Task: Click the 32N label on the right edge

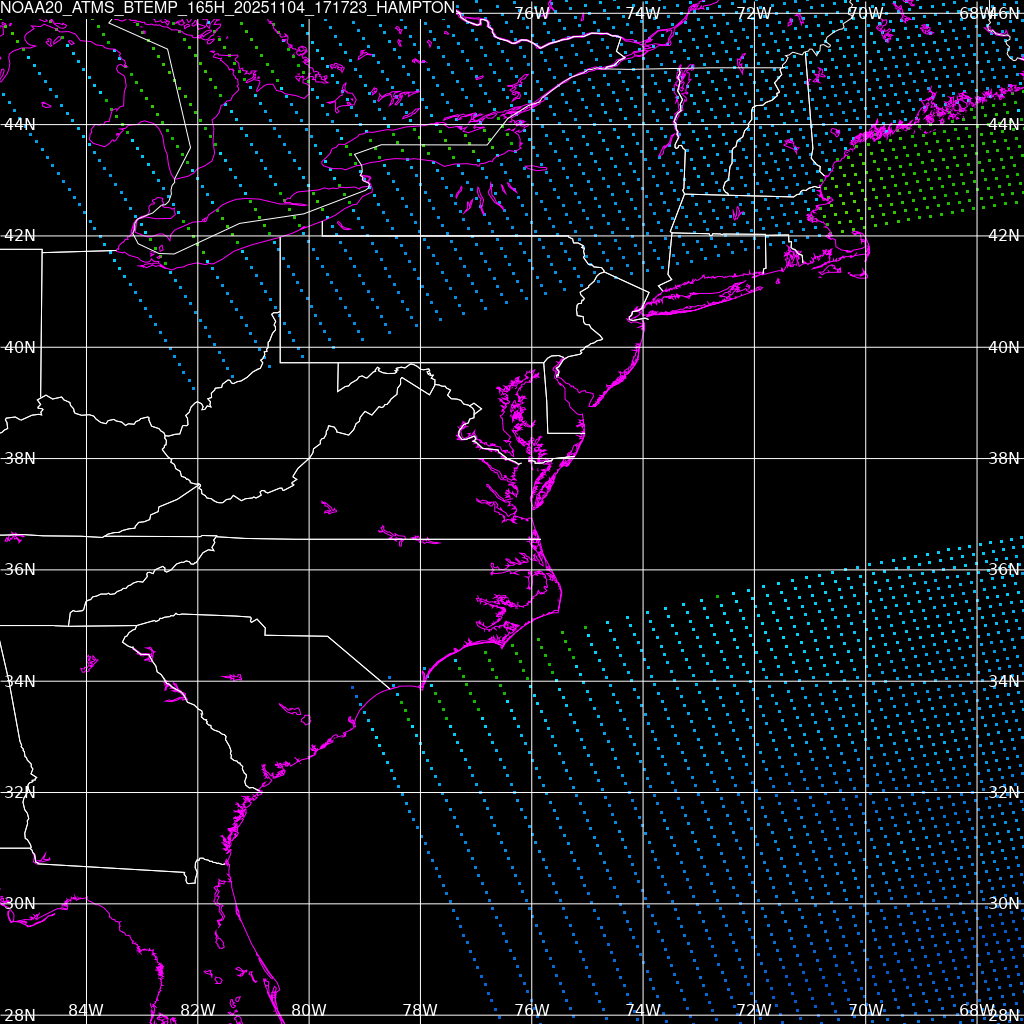Action: (x=1003, y=792)
